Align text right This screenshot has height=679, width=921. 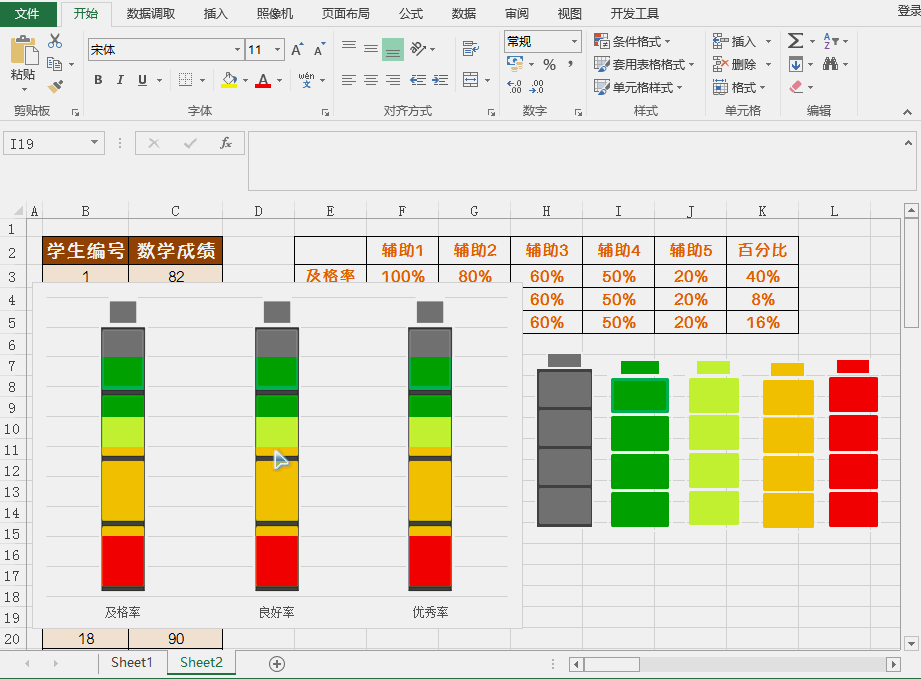click(x=393, y=80)
